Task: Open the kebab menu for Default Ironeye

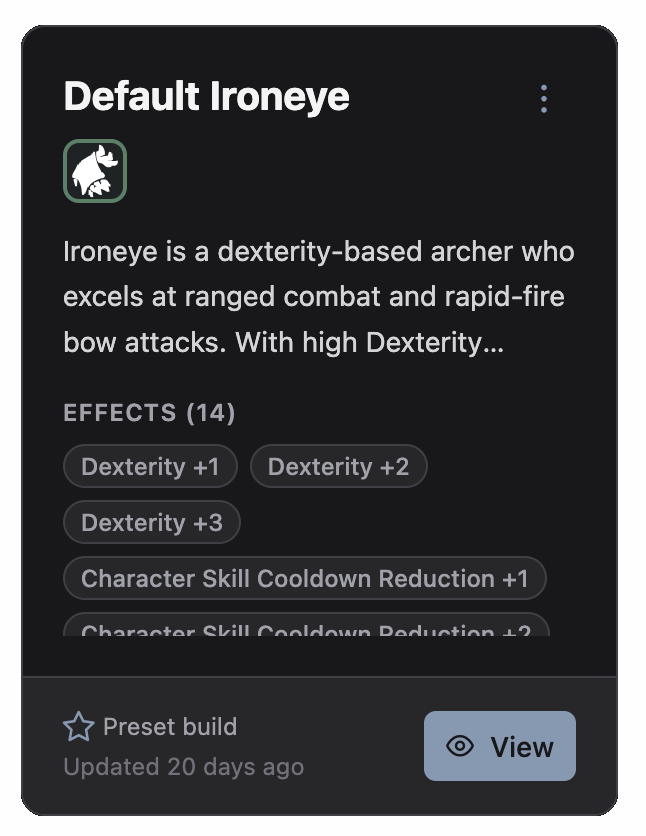Action: click(x=543, y=98)
